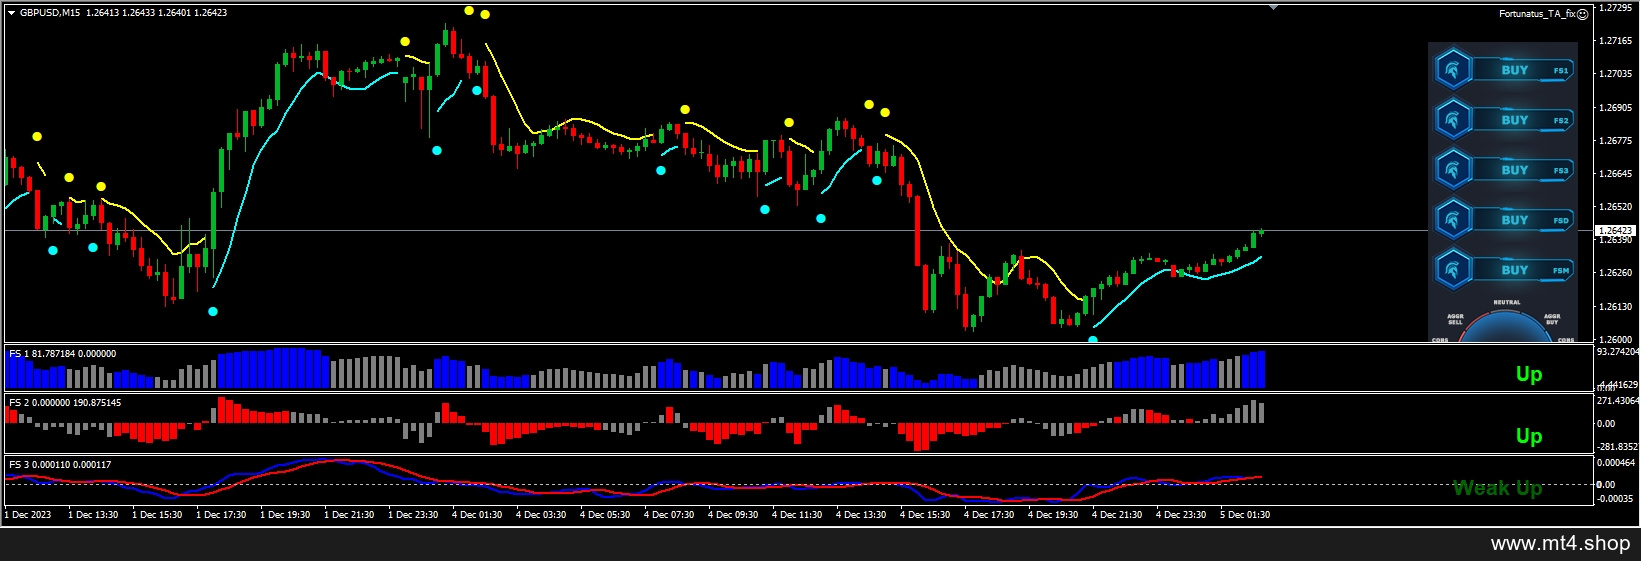This screenshot has width=1641, height=561.
Task: Click the BUY signal bar labeled FSD
Action: [x=1523, y=220]
